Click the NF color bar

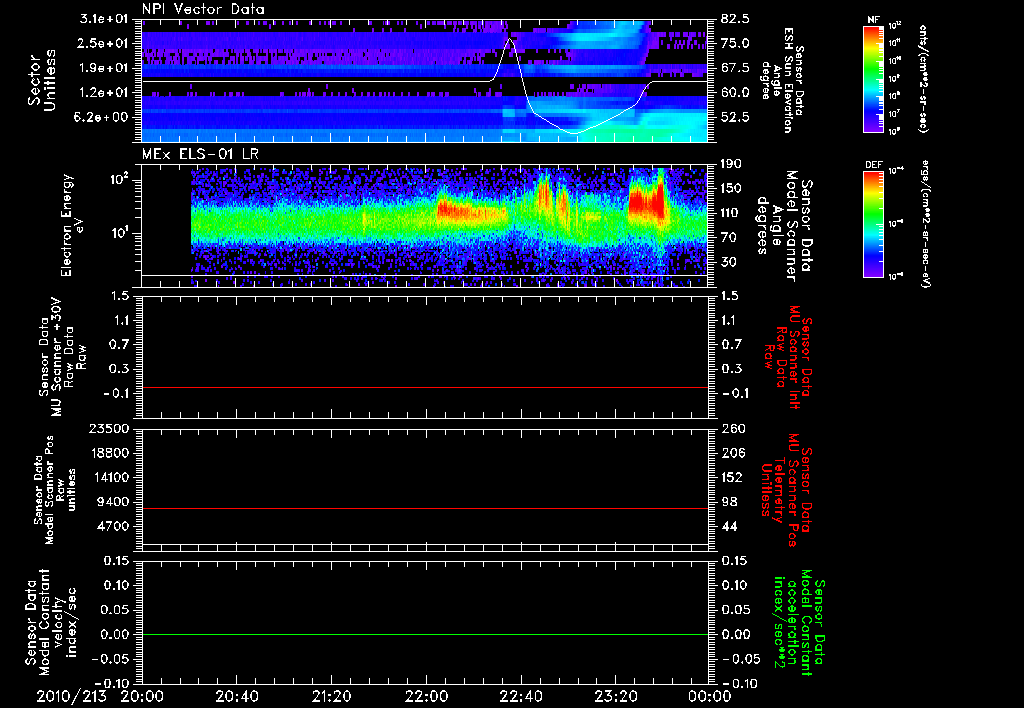click(x=874, y=78)
